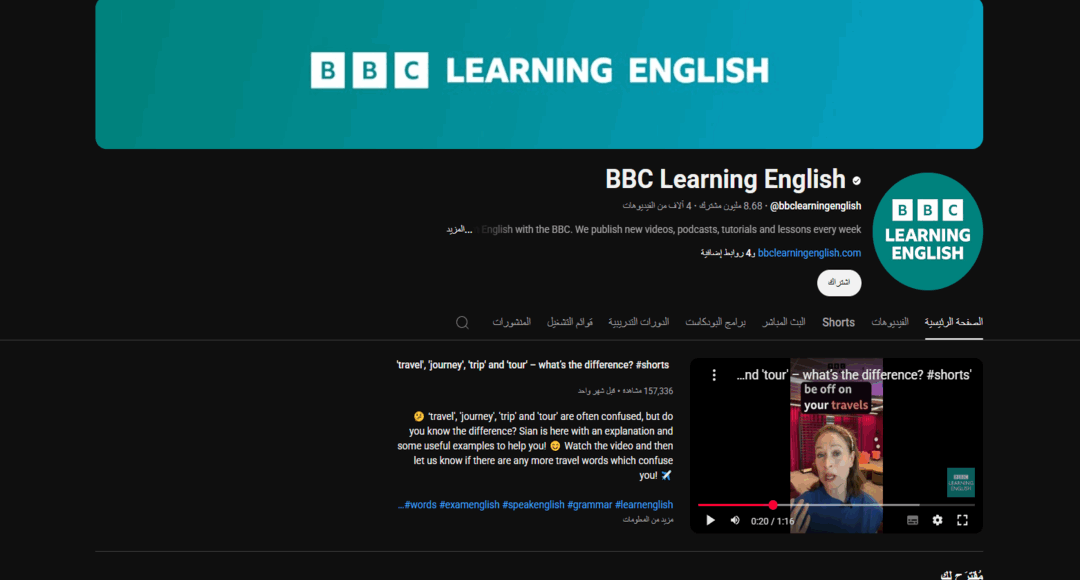The height and width of the screenshot is (580, 1080).
Task: Click the BBC Learning English banner logo
Action: coord(540,71)
